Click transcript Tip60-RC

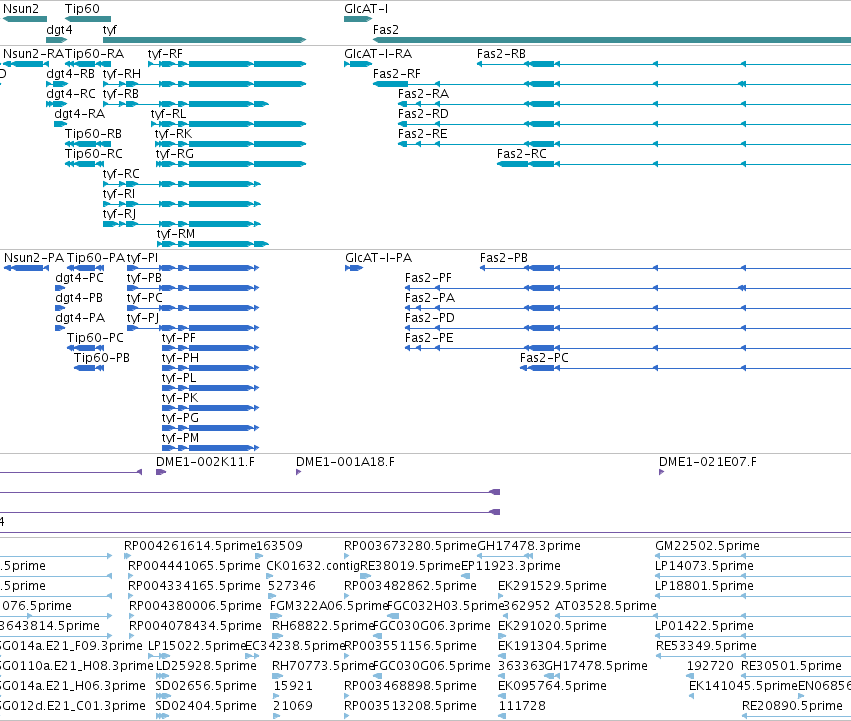point(94,154)
